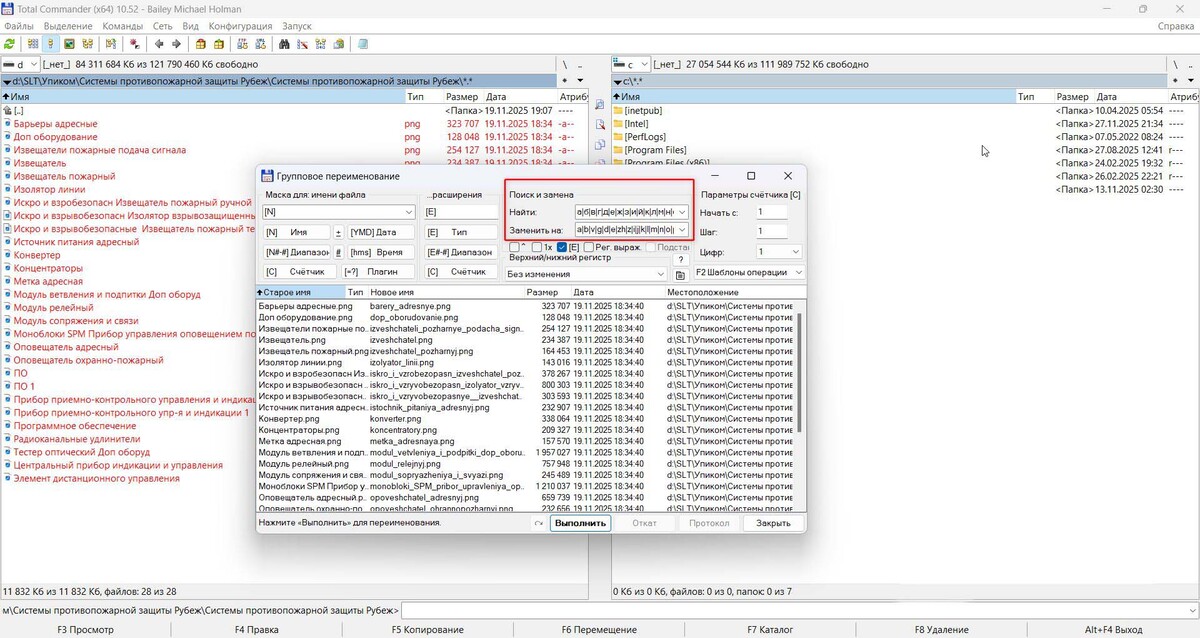Click the 'Закрыть' button in dialog
Image resolution: width=1200 pixels, height=638 pixels.
click(773, 523)
